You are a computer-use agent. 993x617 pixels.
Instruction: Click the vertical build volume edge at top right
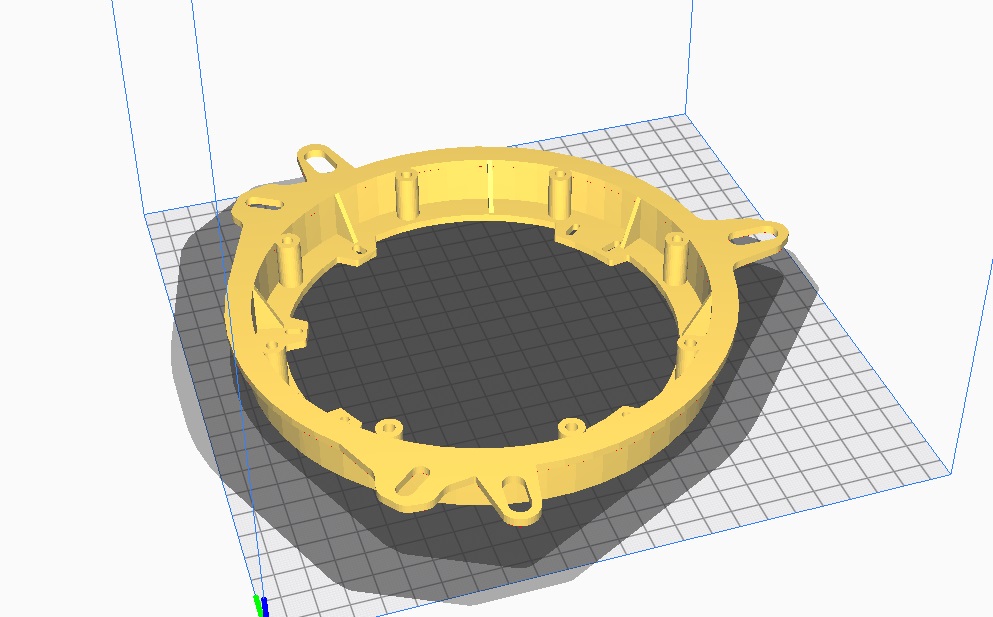(x=690, y=60)
